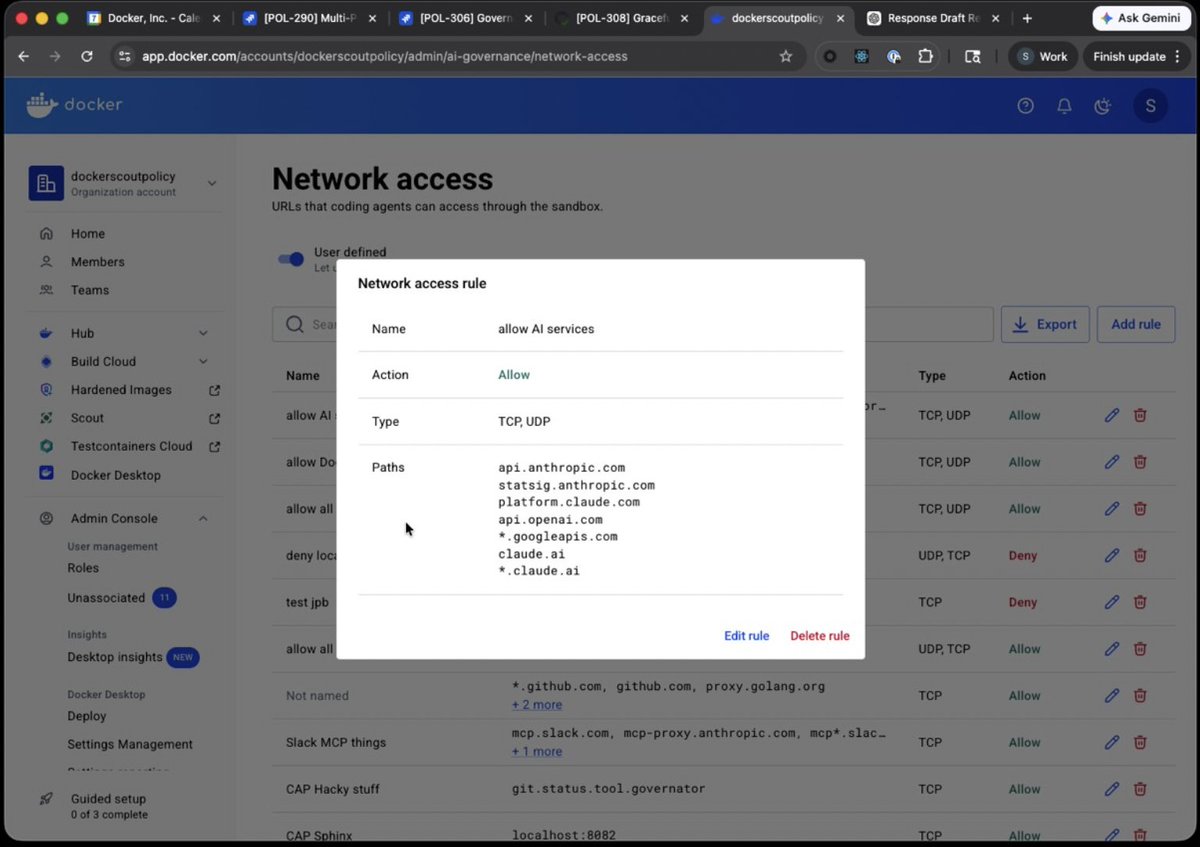Click the Build Cloud icon
Screen dimensions: 1200x847
(x=46, y=361)
